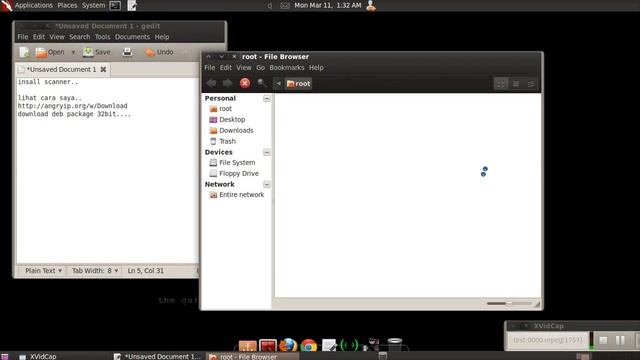Select the root path button
The width and height of the screenshot is (640, 360).
(x=298, y=83)
